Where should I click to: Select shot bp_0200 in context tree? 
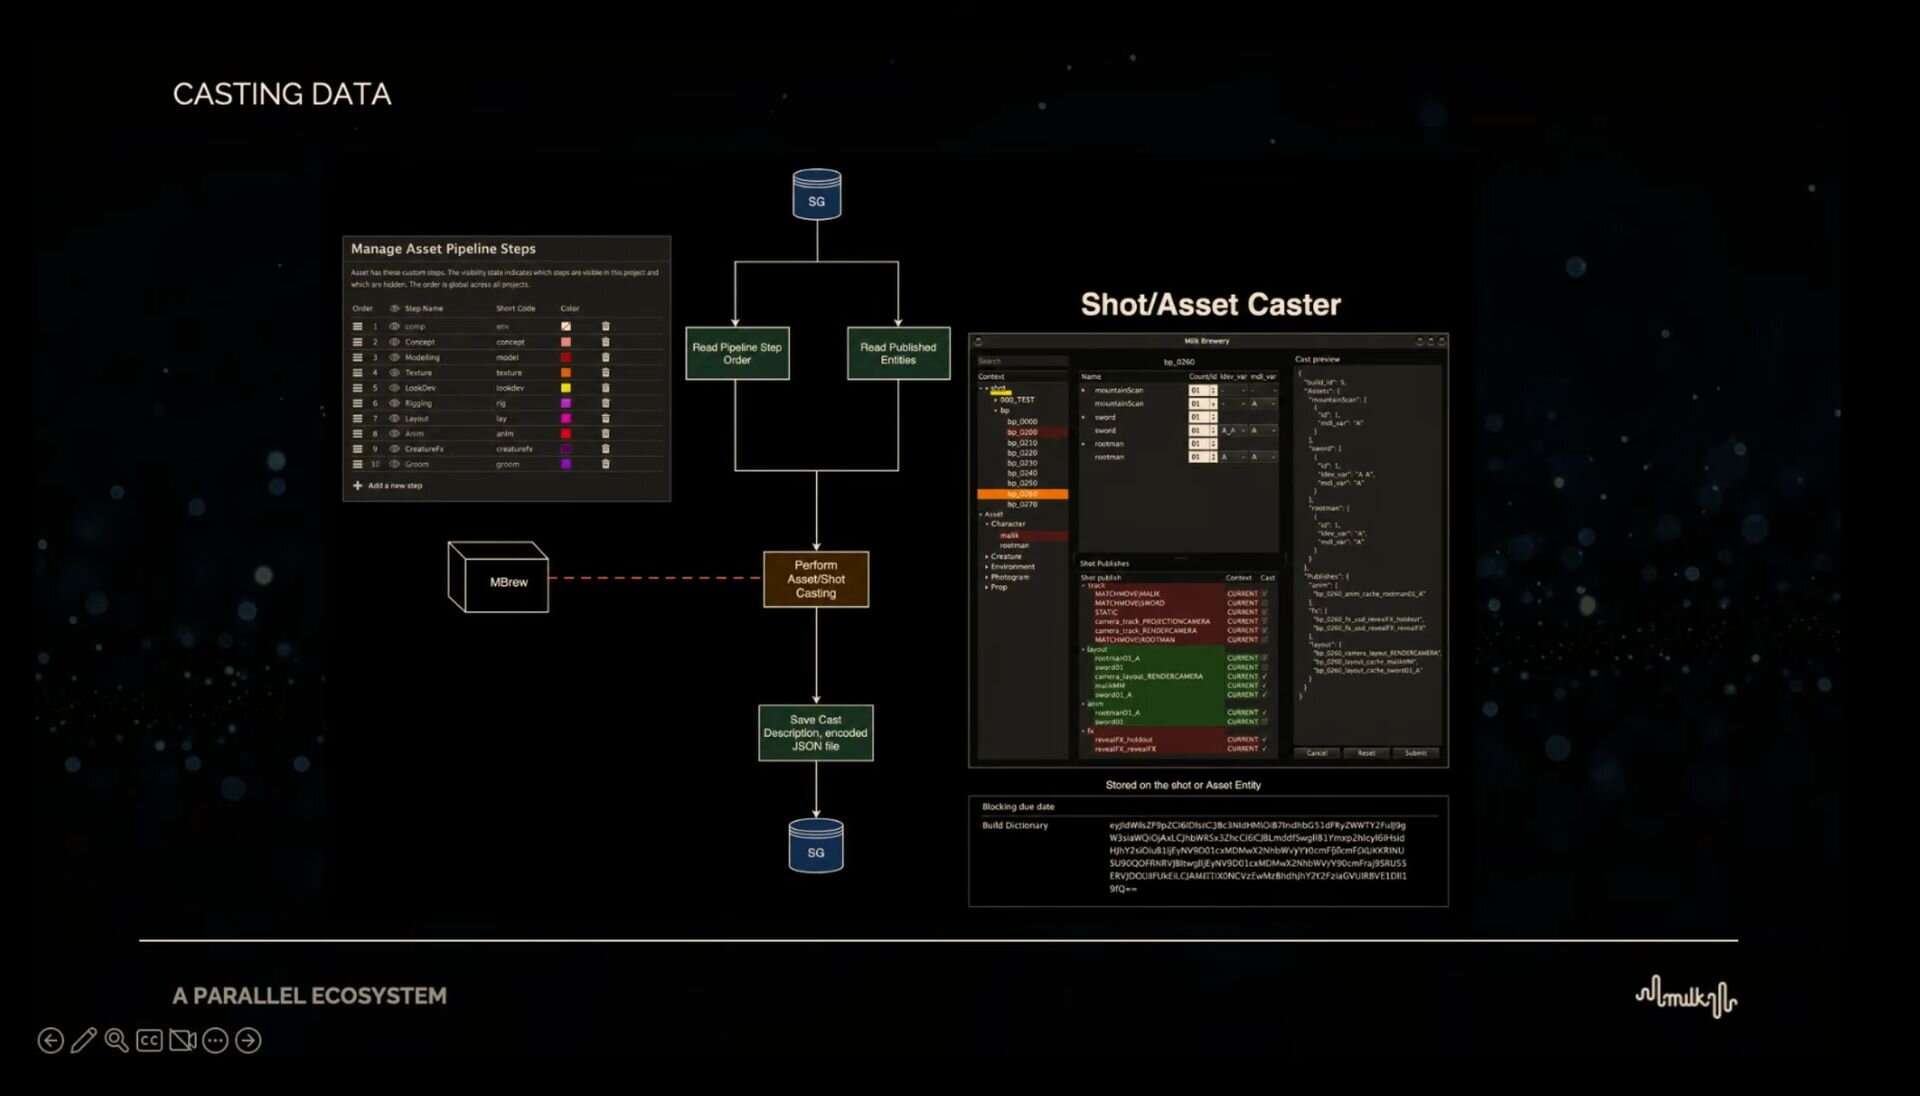(1022, 432)
